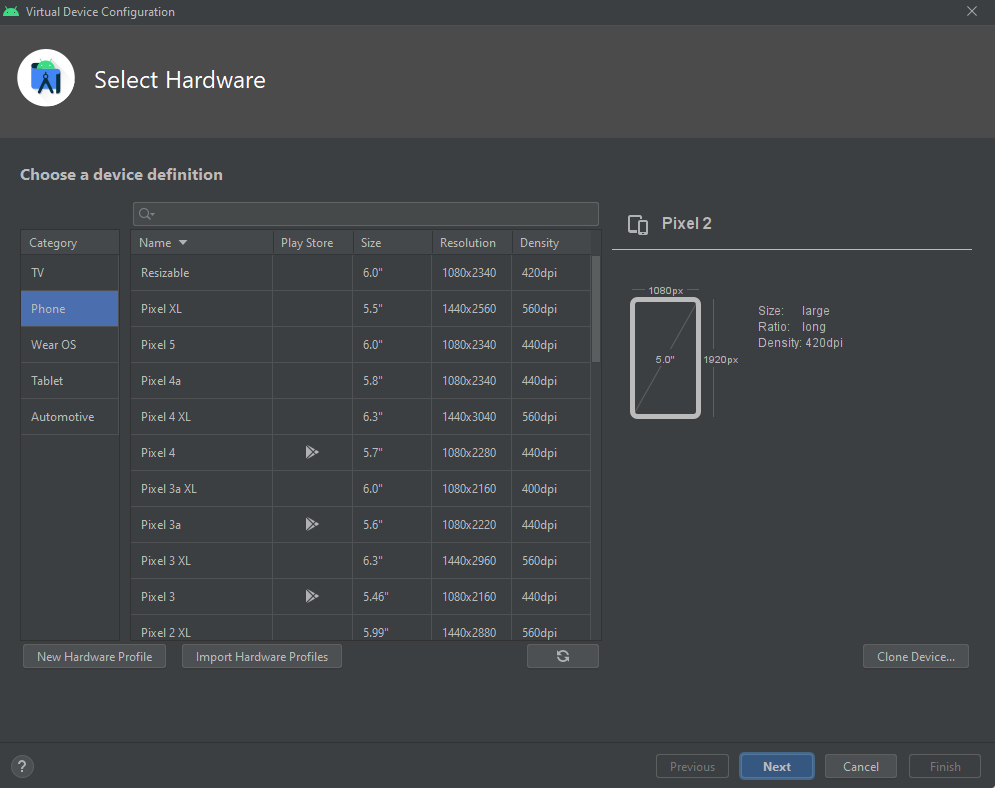Click the device preview icon beside Pixel 2
The width and height of the screenshot is (995, 788).
click(x=638, y=224)
